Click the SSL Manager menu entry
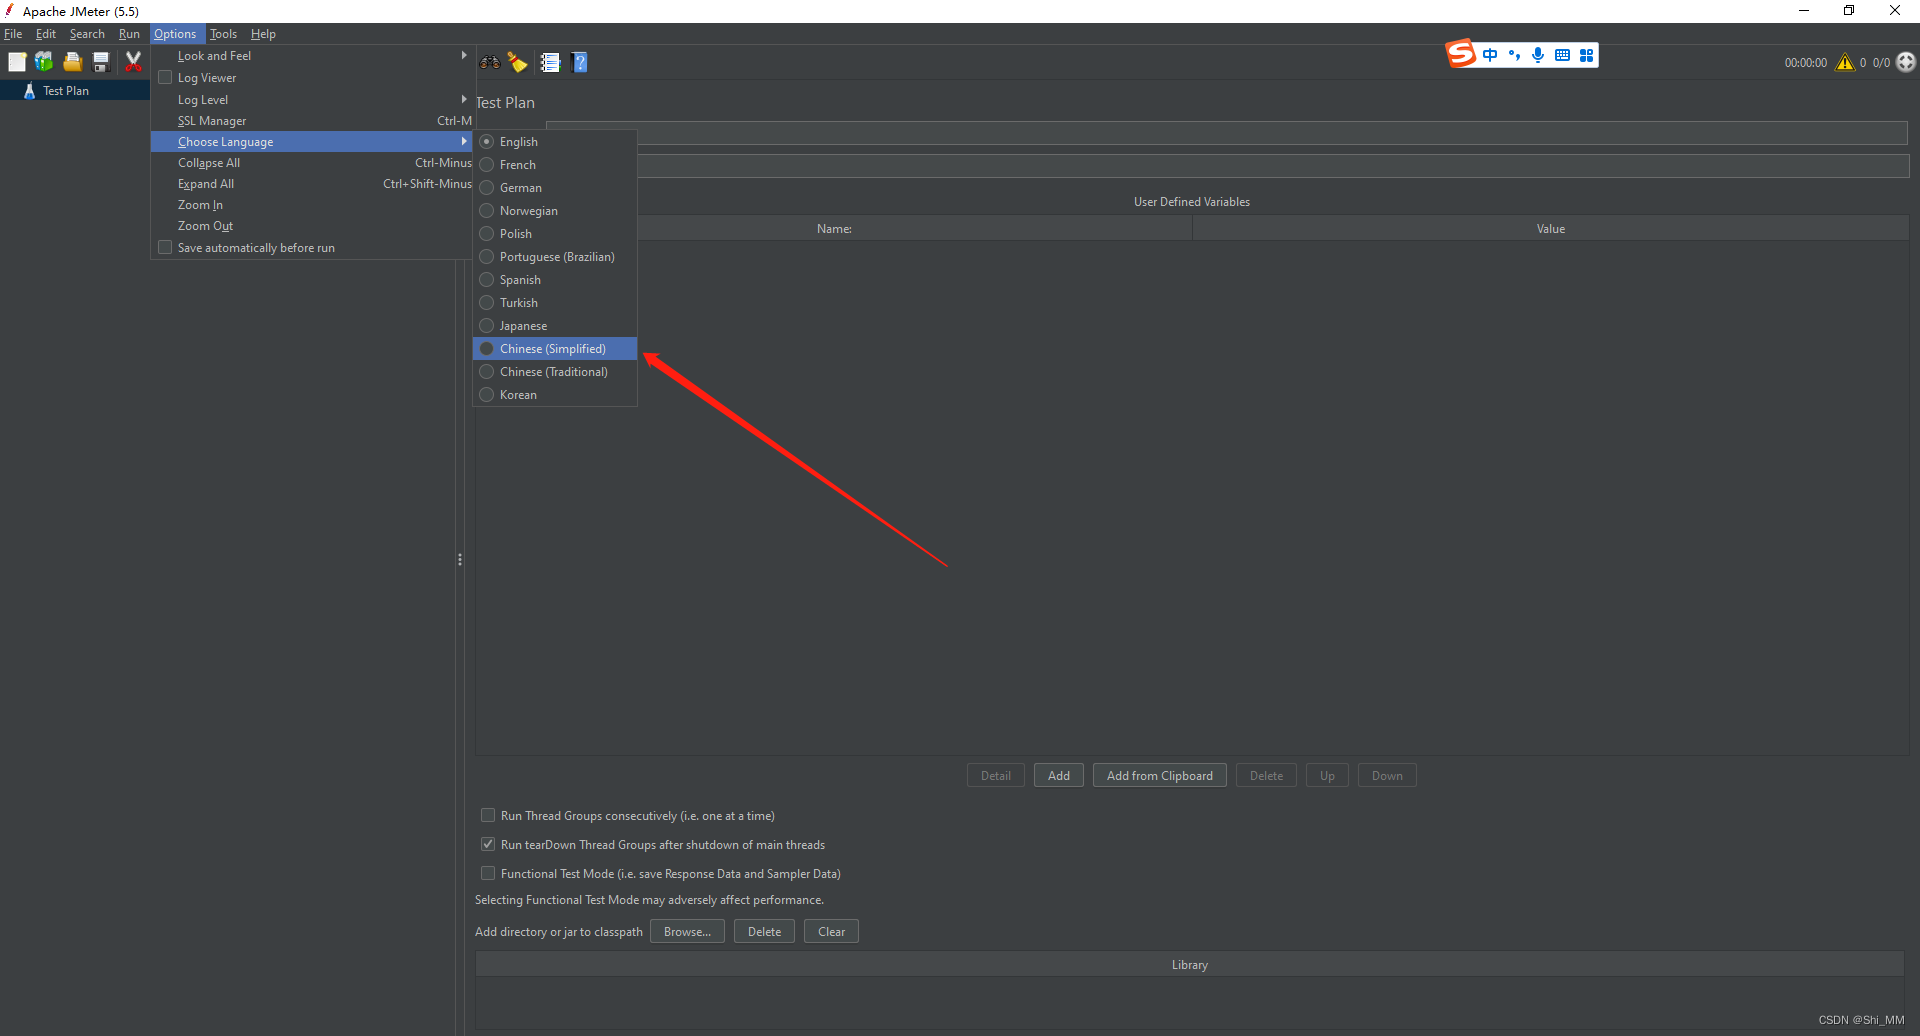The image size is (1920, 1036). pyautogui.click(x=212, y=121)
